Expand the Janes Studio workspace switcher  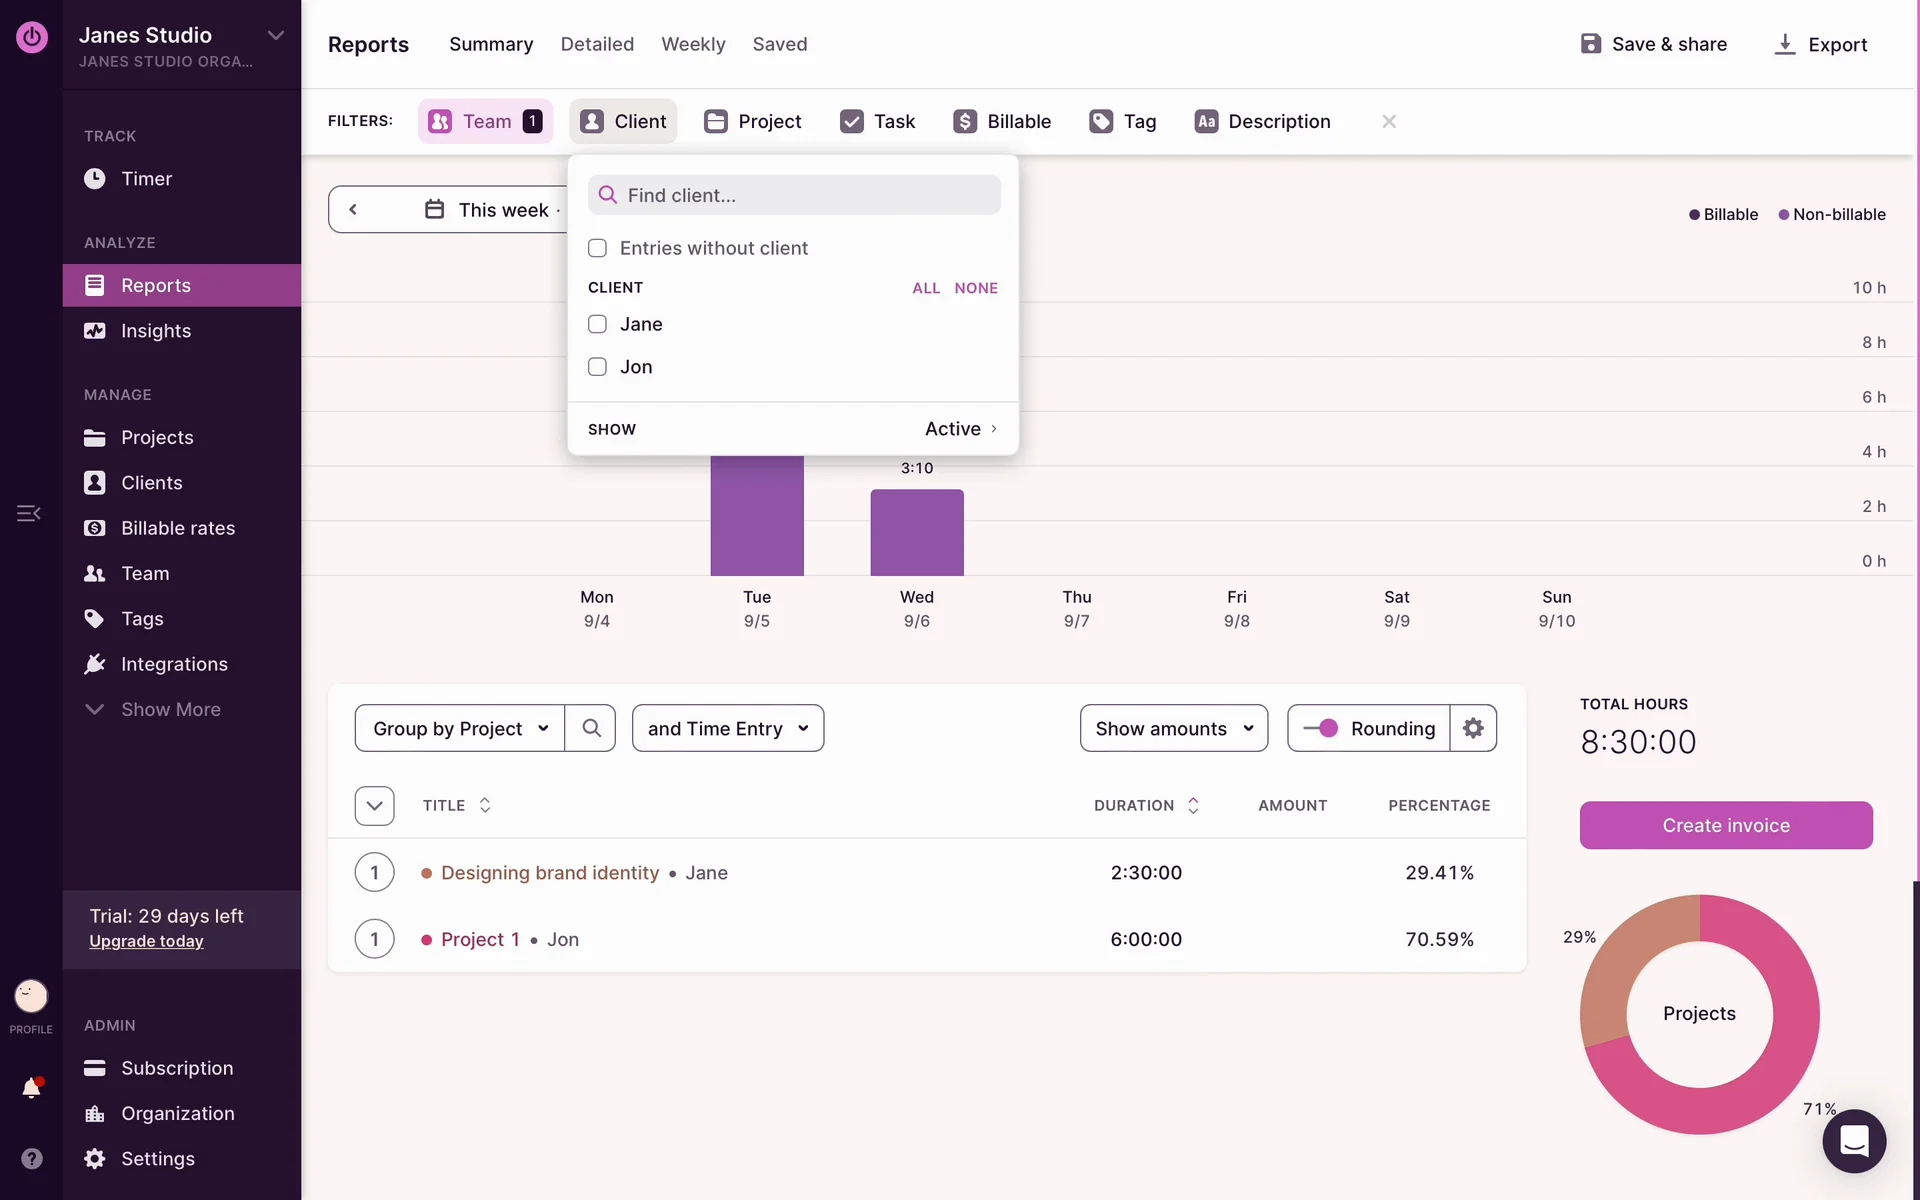[x=275, y=36]
